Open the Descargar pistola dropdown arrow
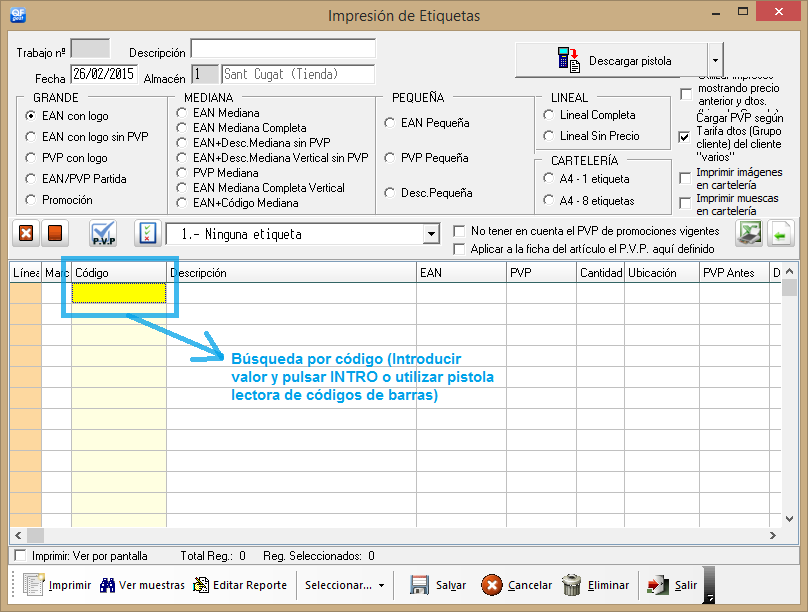Screen dimensions: 808x612 (x=715, y=61)
